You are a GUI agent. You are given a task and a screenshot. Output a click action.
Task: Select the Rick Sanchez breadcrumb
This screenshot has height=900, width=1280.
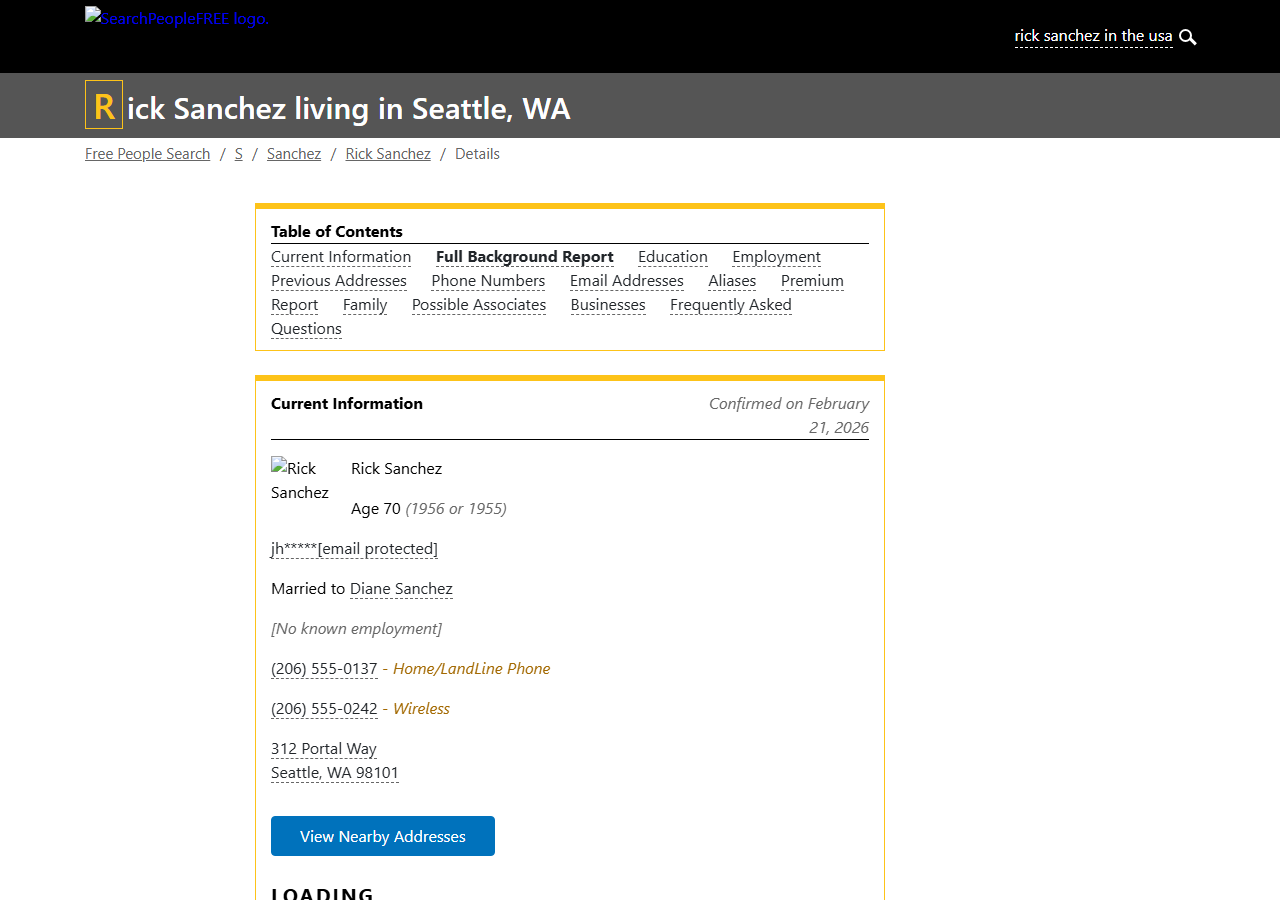388,153
